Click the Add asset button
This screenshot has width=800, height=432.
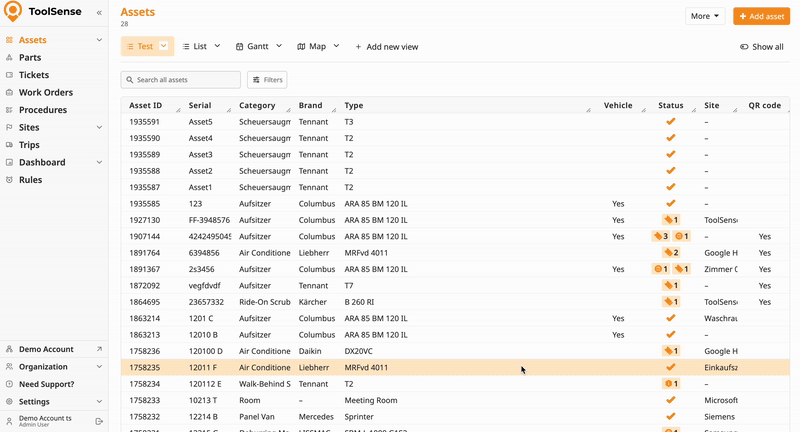[761, 16]
